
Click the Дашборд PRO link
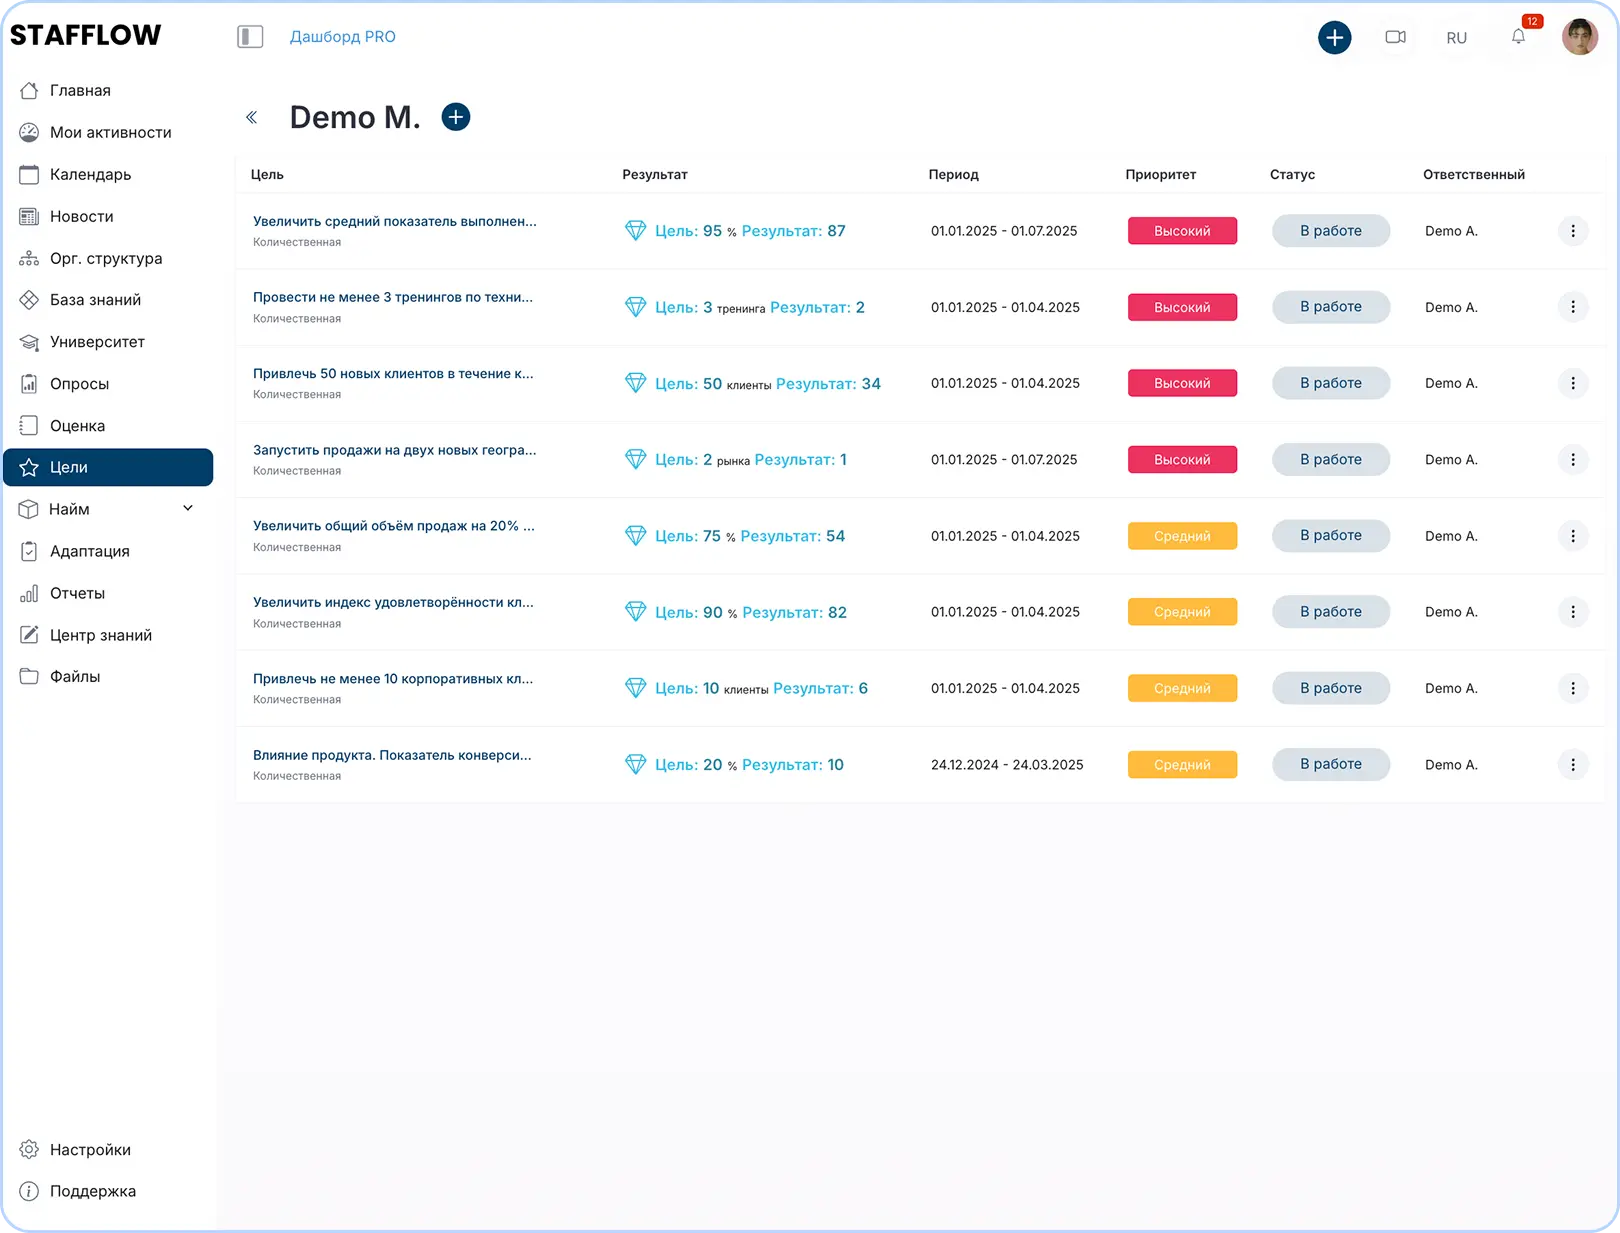pos(342,37)
